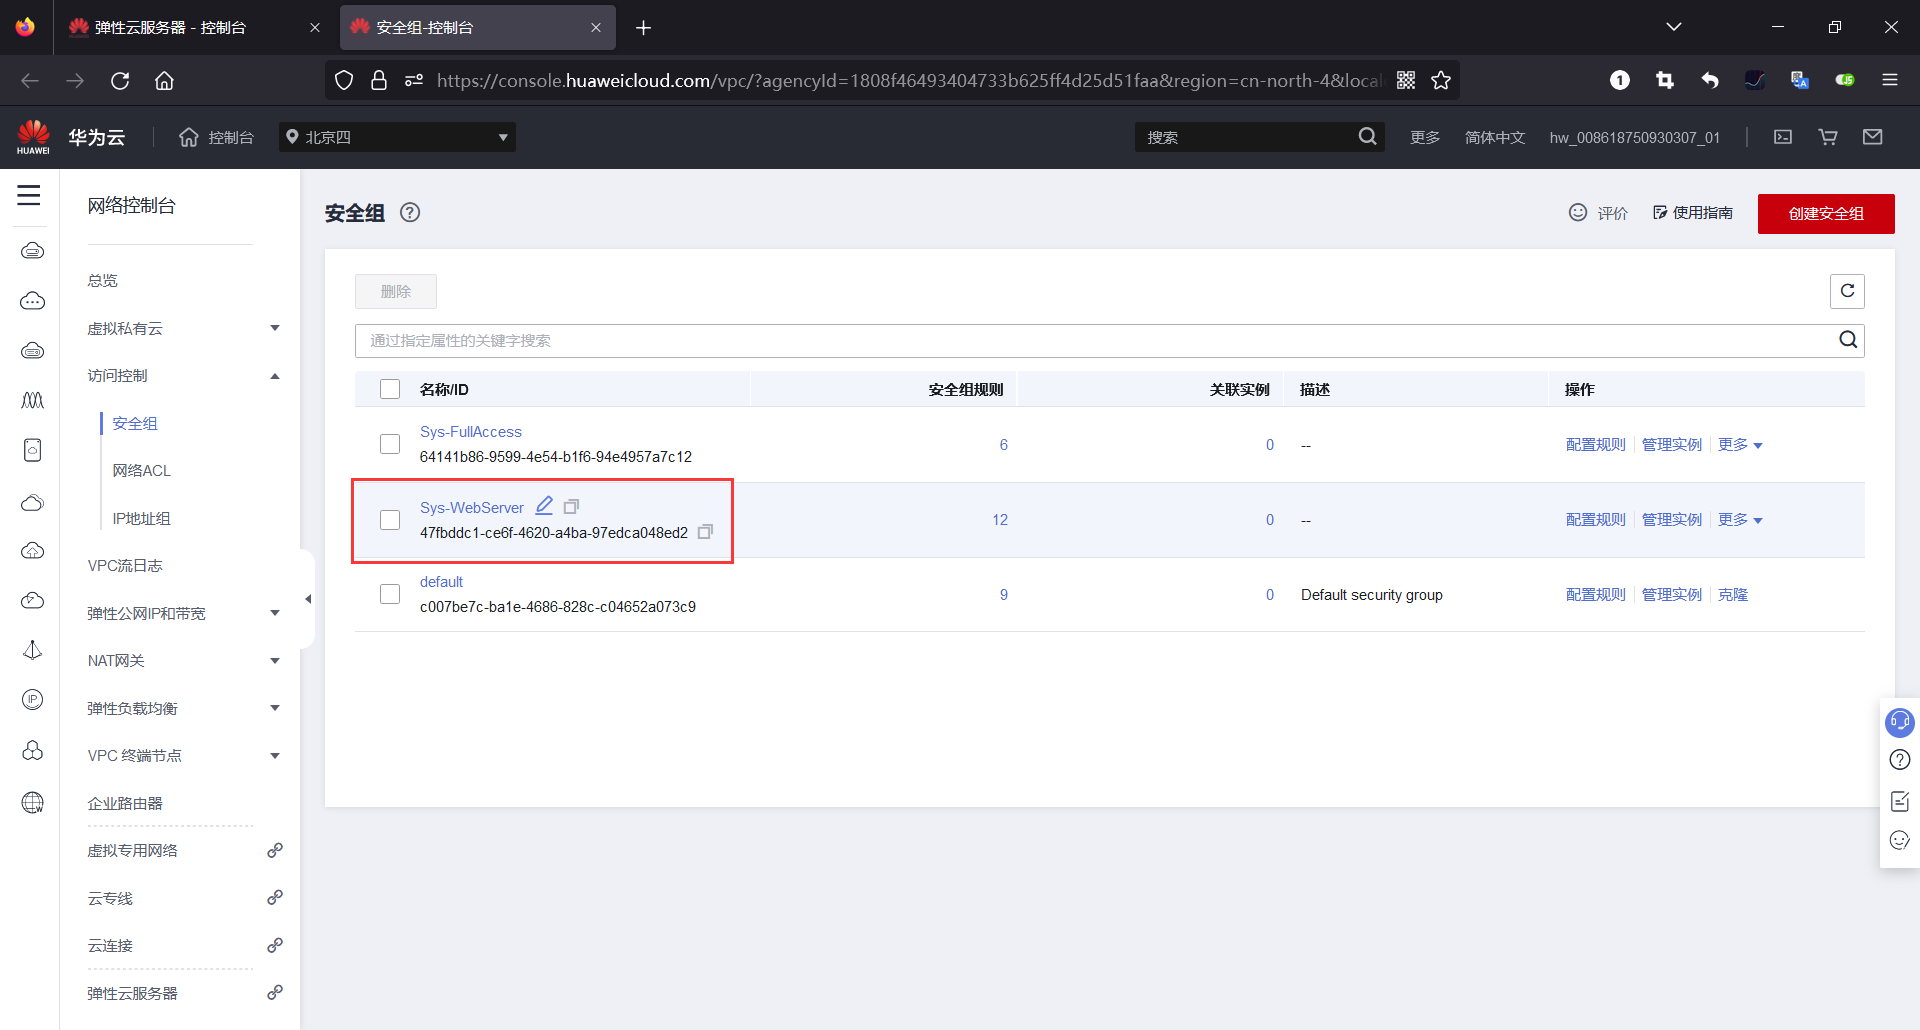Open 总览 in the network console menu

point(102,280)
